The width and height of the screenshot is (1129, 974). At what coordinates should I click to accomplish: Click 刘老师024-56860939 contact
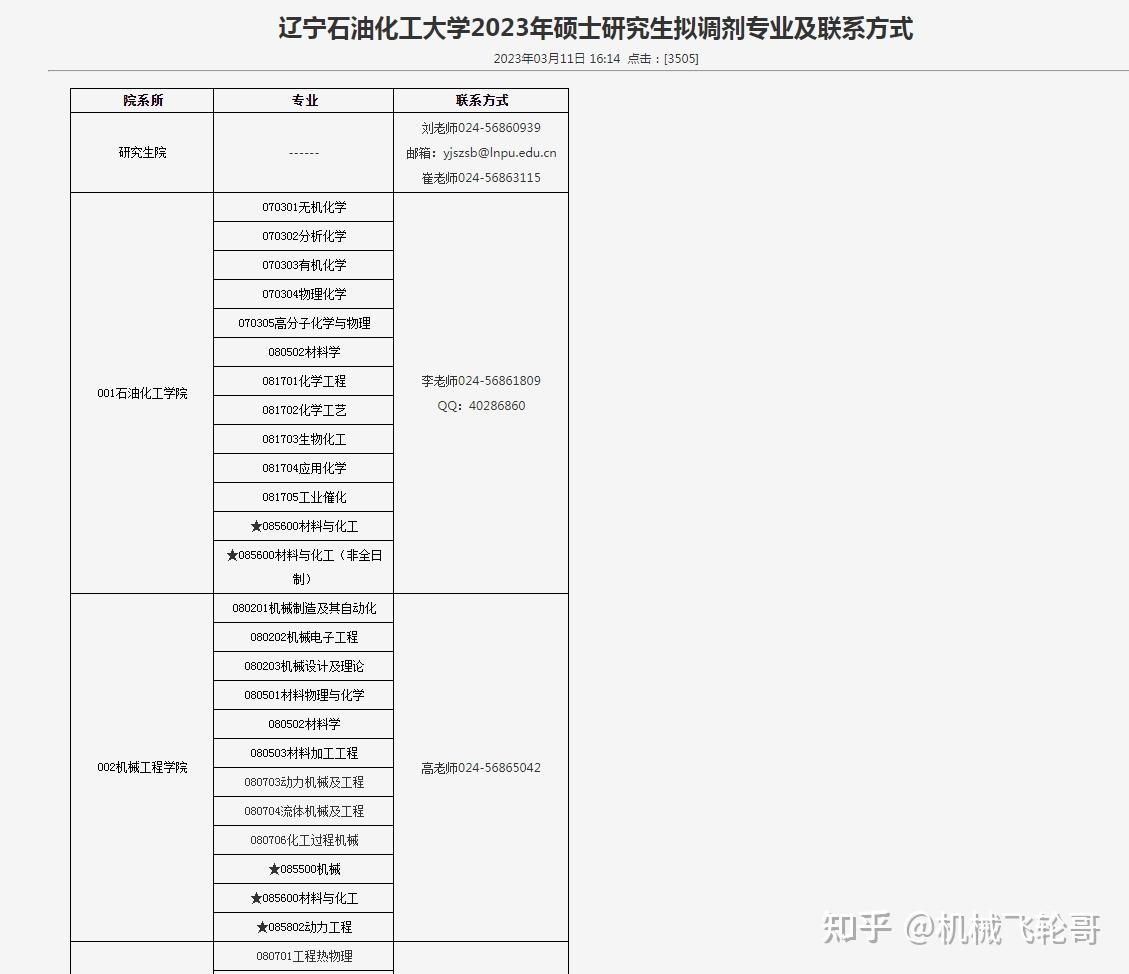[x=481, y=127]
